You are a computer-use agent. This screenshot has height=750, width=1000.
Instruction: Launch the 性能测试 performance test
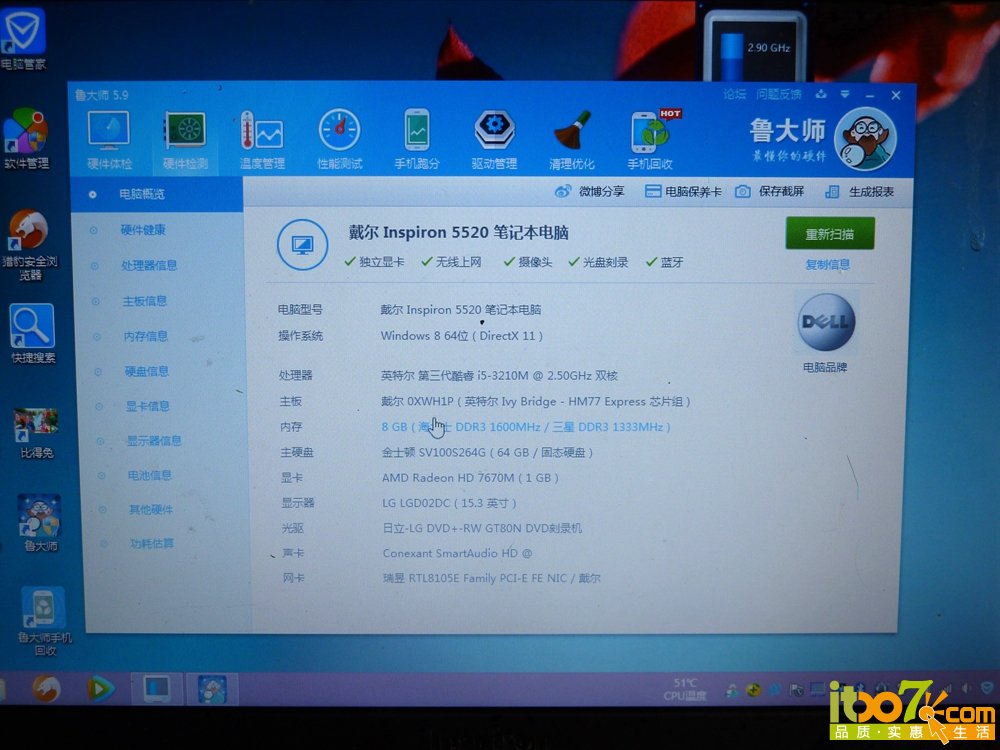click(339, 140)
